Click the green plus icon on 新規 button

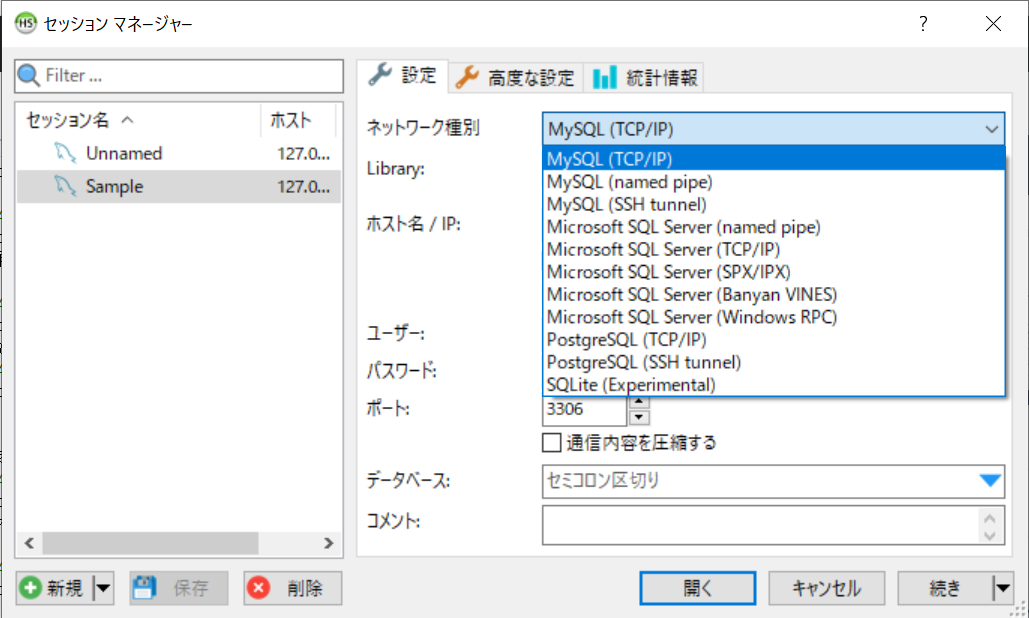click(x=30, y=587)
